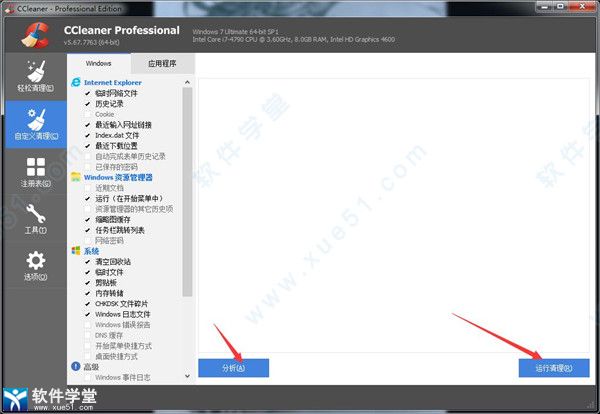
Task: Select 自定义清理 custom clean sidebar item
Action: (x=36, y=124)
